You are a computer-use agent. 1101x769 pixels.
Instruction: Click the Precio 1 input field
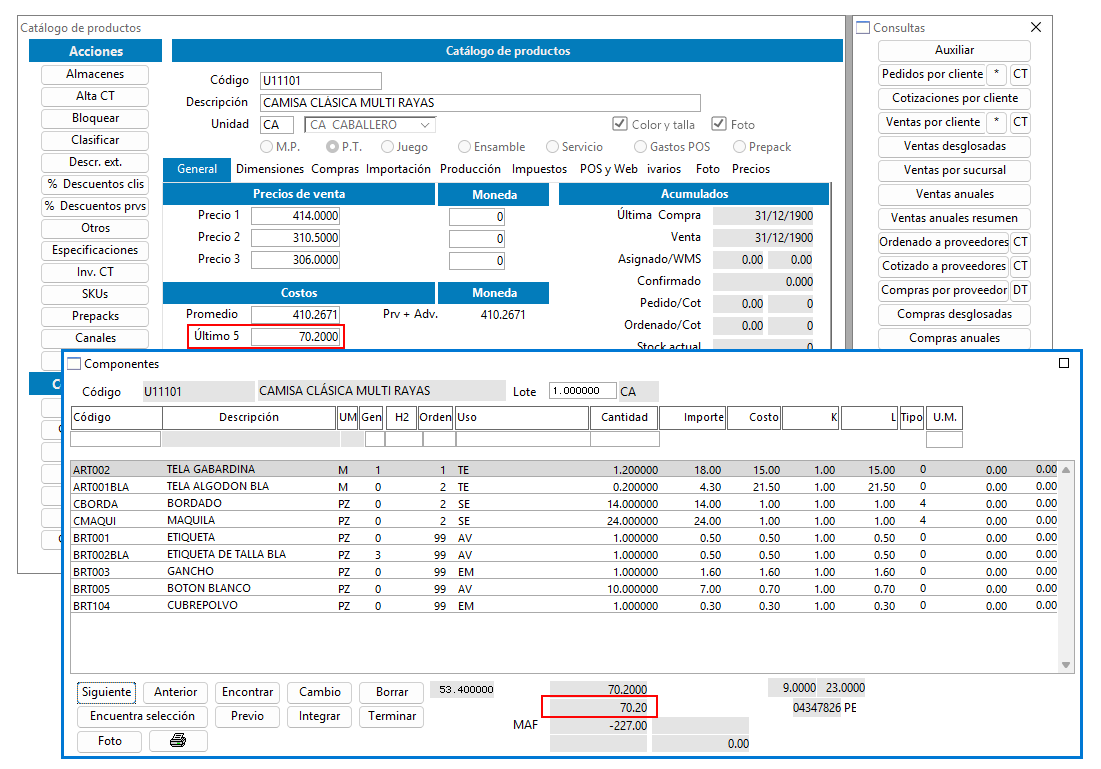(x=296, y=216)
